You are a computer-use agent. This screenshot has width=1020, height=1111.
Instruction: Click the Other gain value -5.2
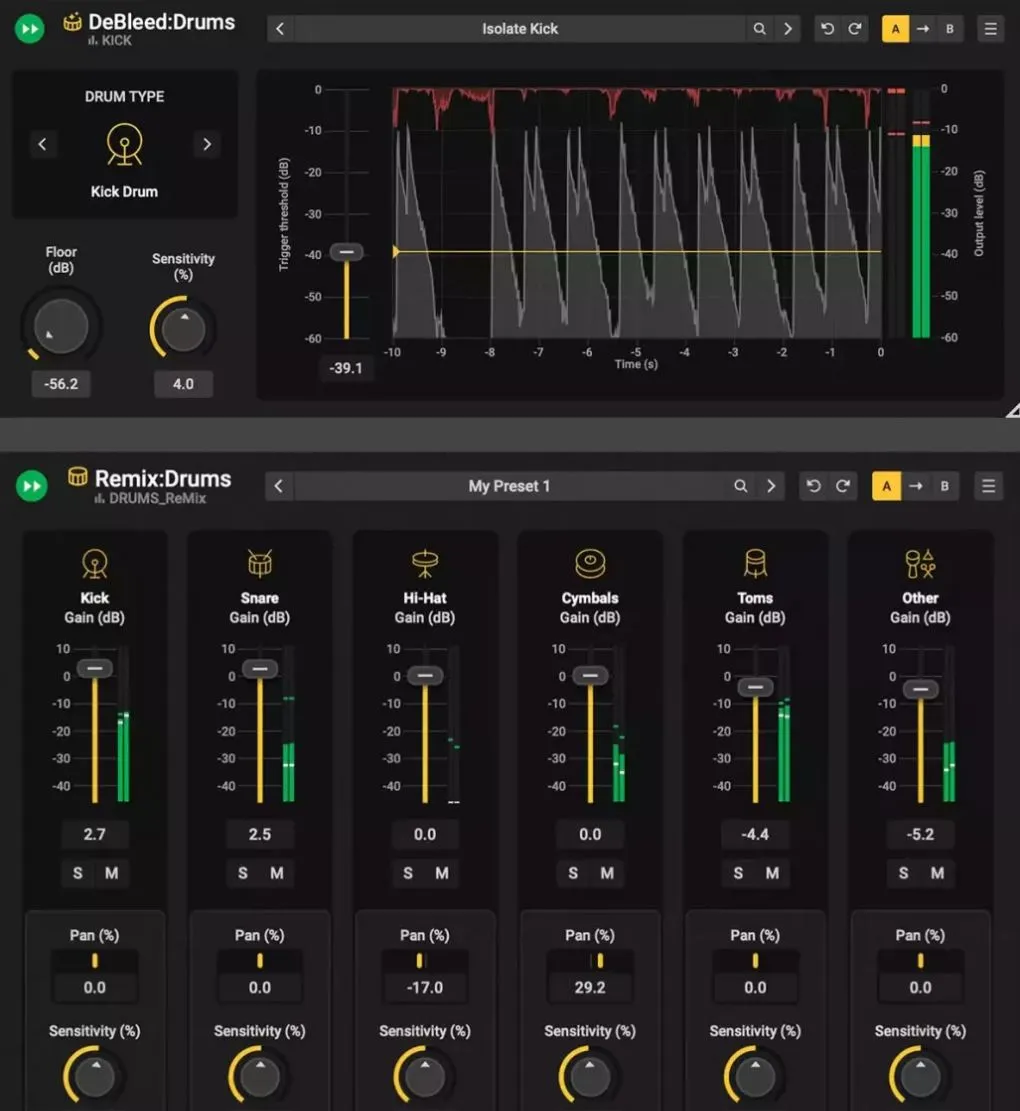point(920,835)
